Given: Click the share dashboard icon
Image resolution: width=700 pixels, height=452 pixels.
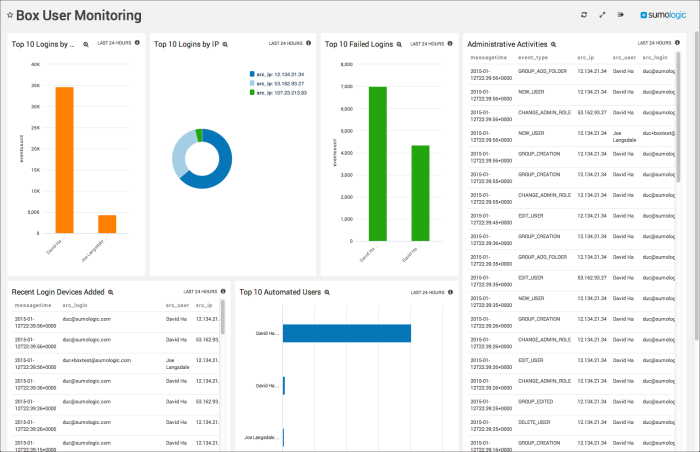Looking at the screenshot, I should (621, 15).
